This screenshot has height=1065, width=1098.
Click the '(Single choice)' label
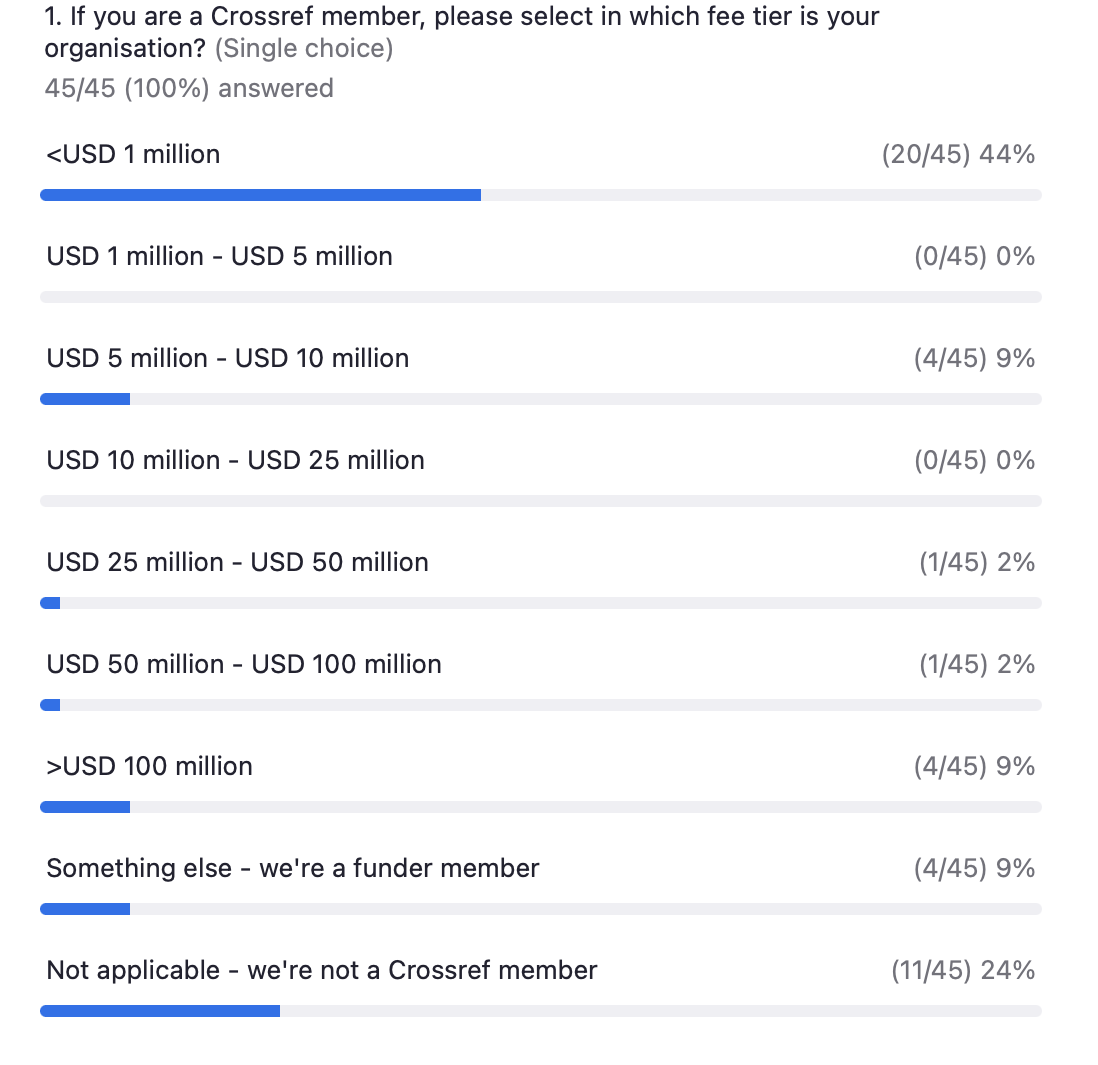tap(304, 49)
